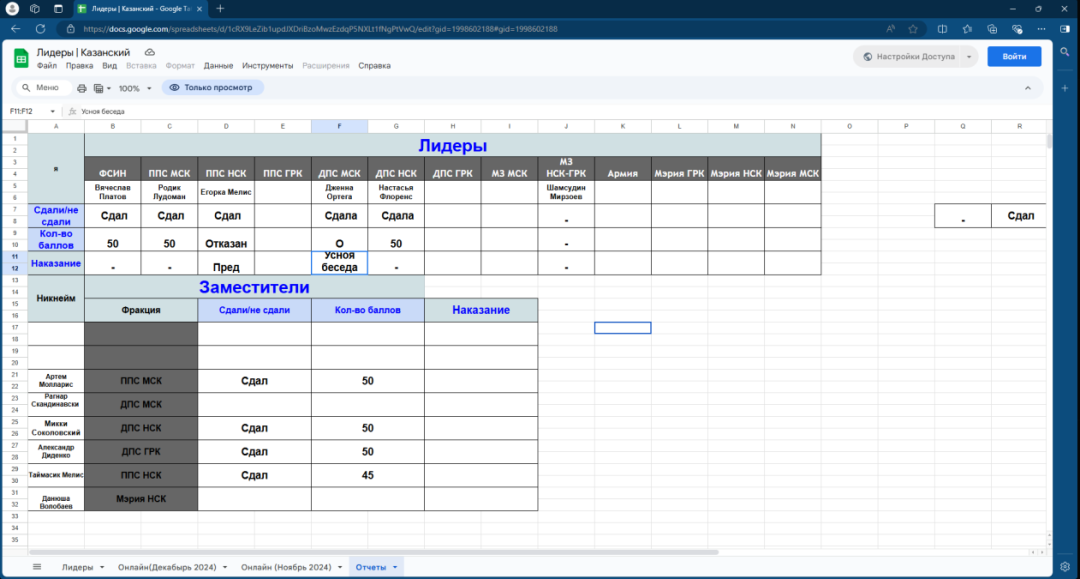Open the Файл menu
1080x579 pixels.
pyautogui.click(x=47, y=66)
